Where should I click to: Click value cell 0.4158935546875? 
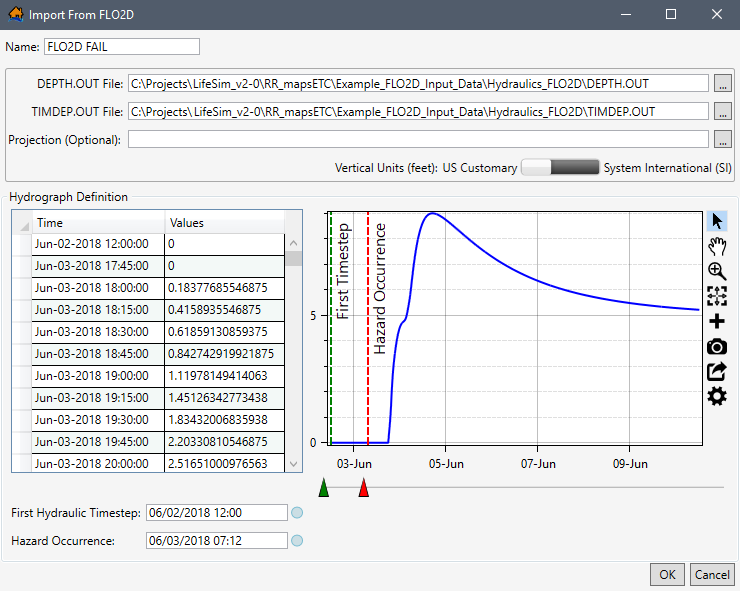coord(225,310)
